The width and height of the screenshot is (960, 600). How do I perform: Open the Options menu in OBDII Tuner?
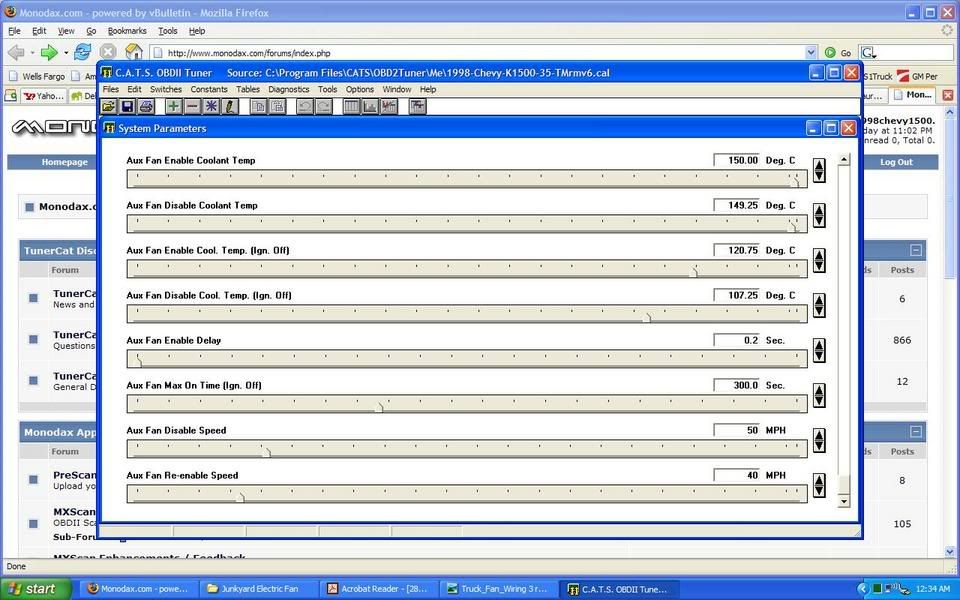click(359, 89)
